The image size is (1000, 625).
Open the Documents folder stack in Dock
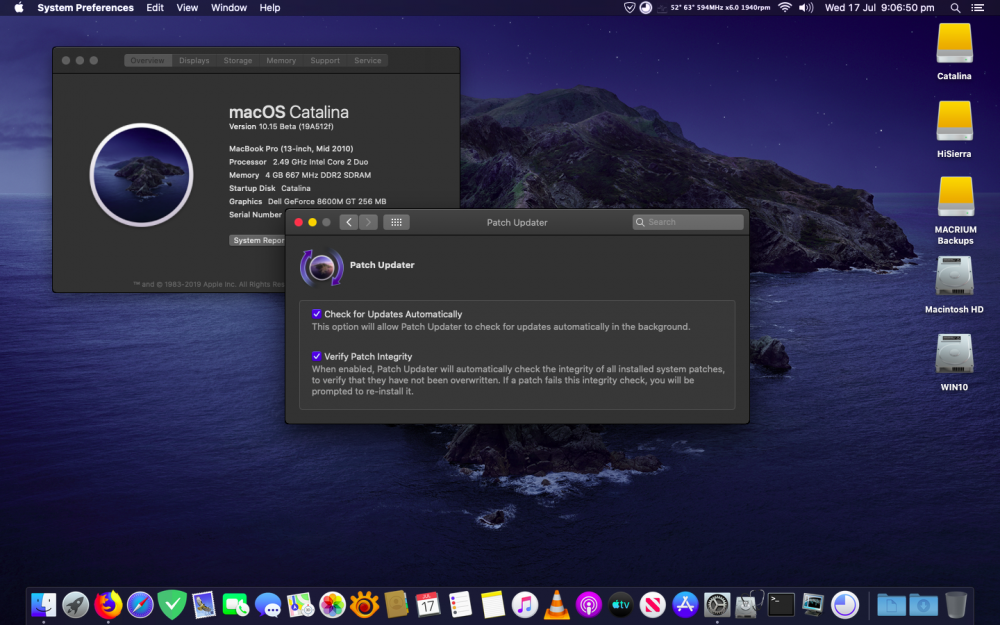tap(891, 605)
